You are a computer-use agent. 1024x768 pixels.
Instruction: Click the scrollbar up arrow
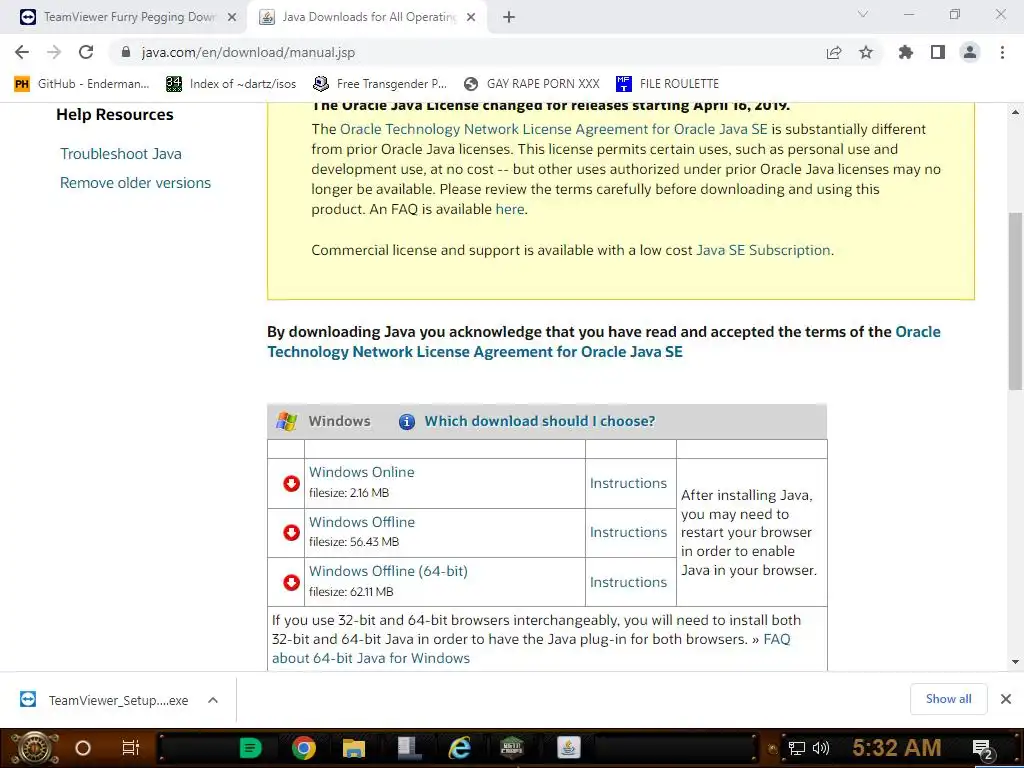pos(1016,112)
